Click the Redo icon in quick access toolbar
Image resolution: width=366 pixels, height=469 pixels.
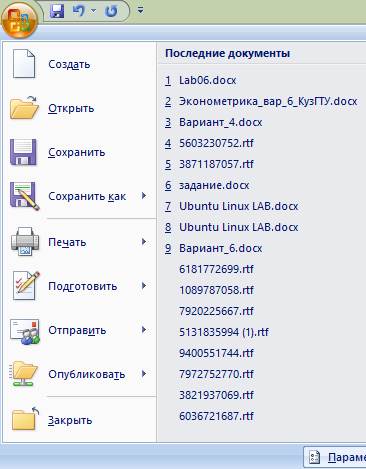(x=111, y=11)
